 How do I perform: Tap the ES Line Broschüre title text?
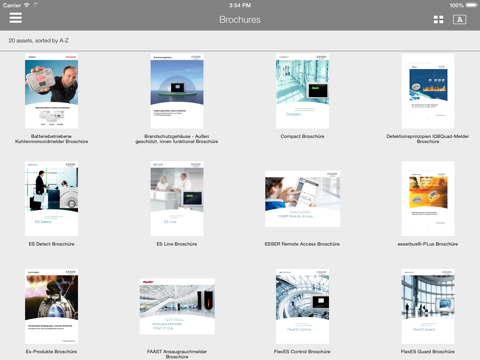[x=177, y=244]
